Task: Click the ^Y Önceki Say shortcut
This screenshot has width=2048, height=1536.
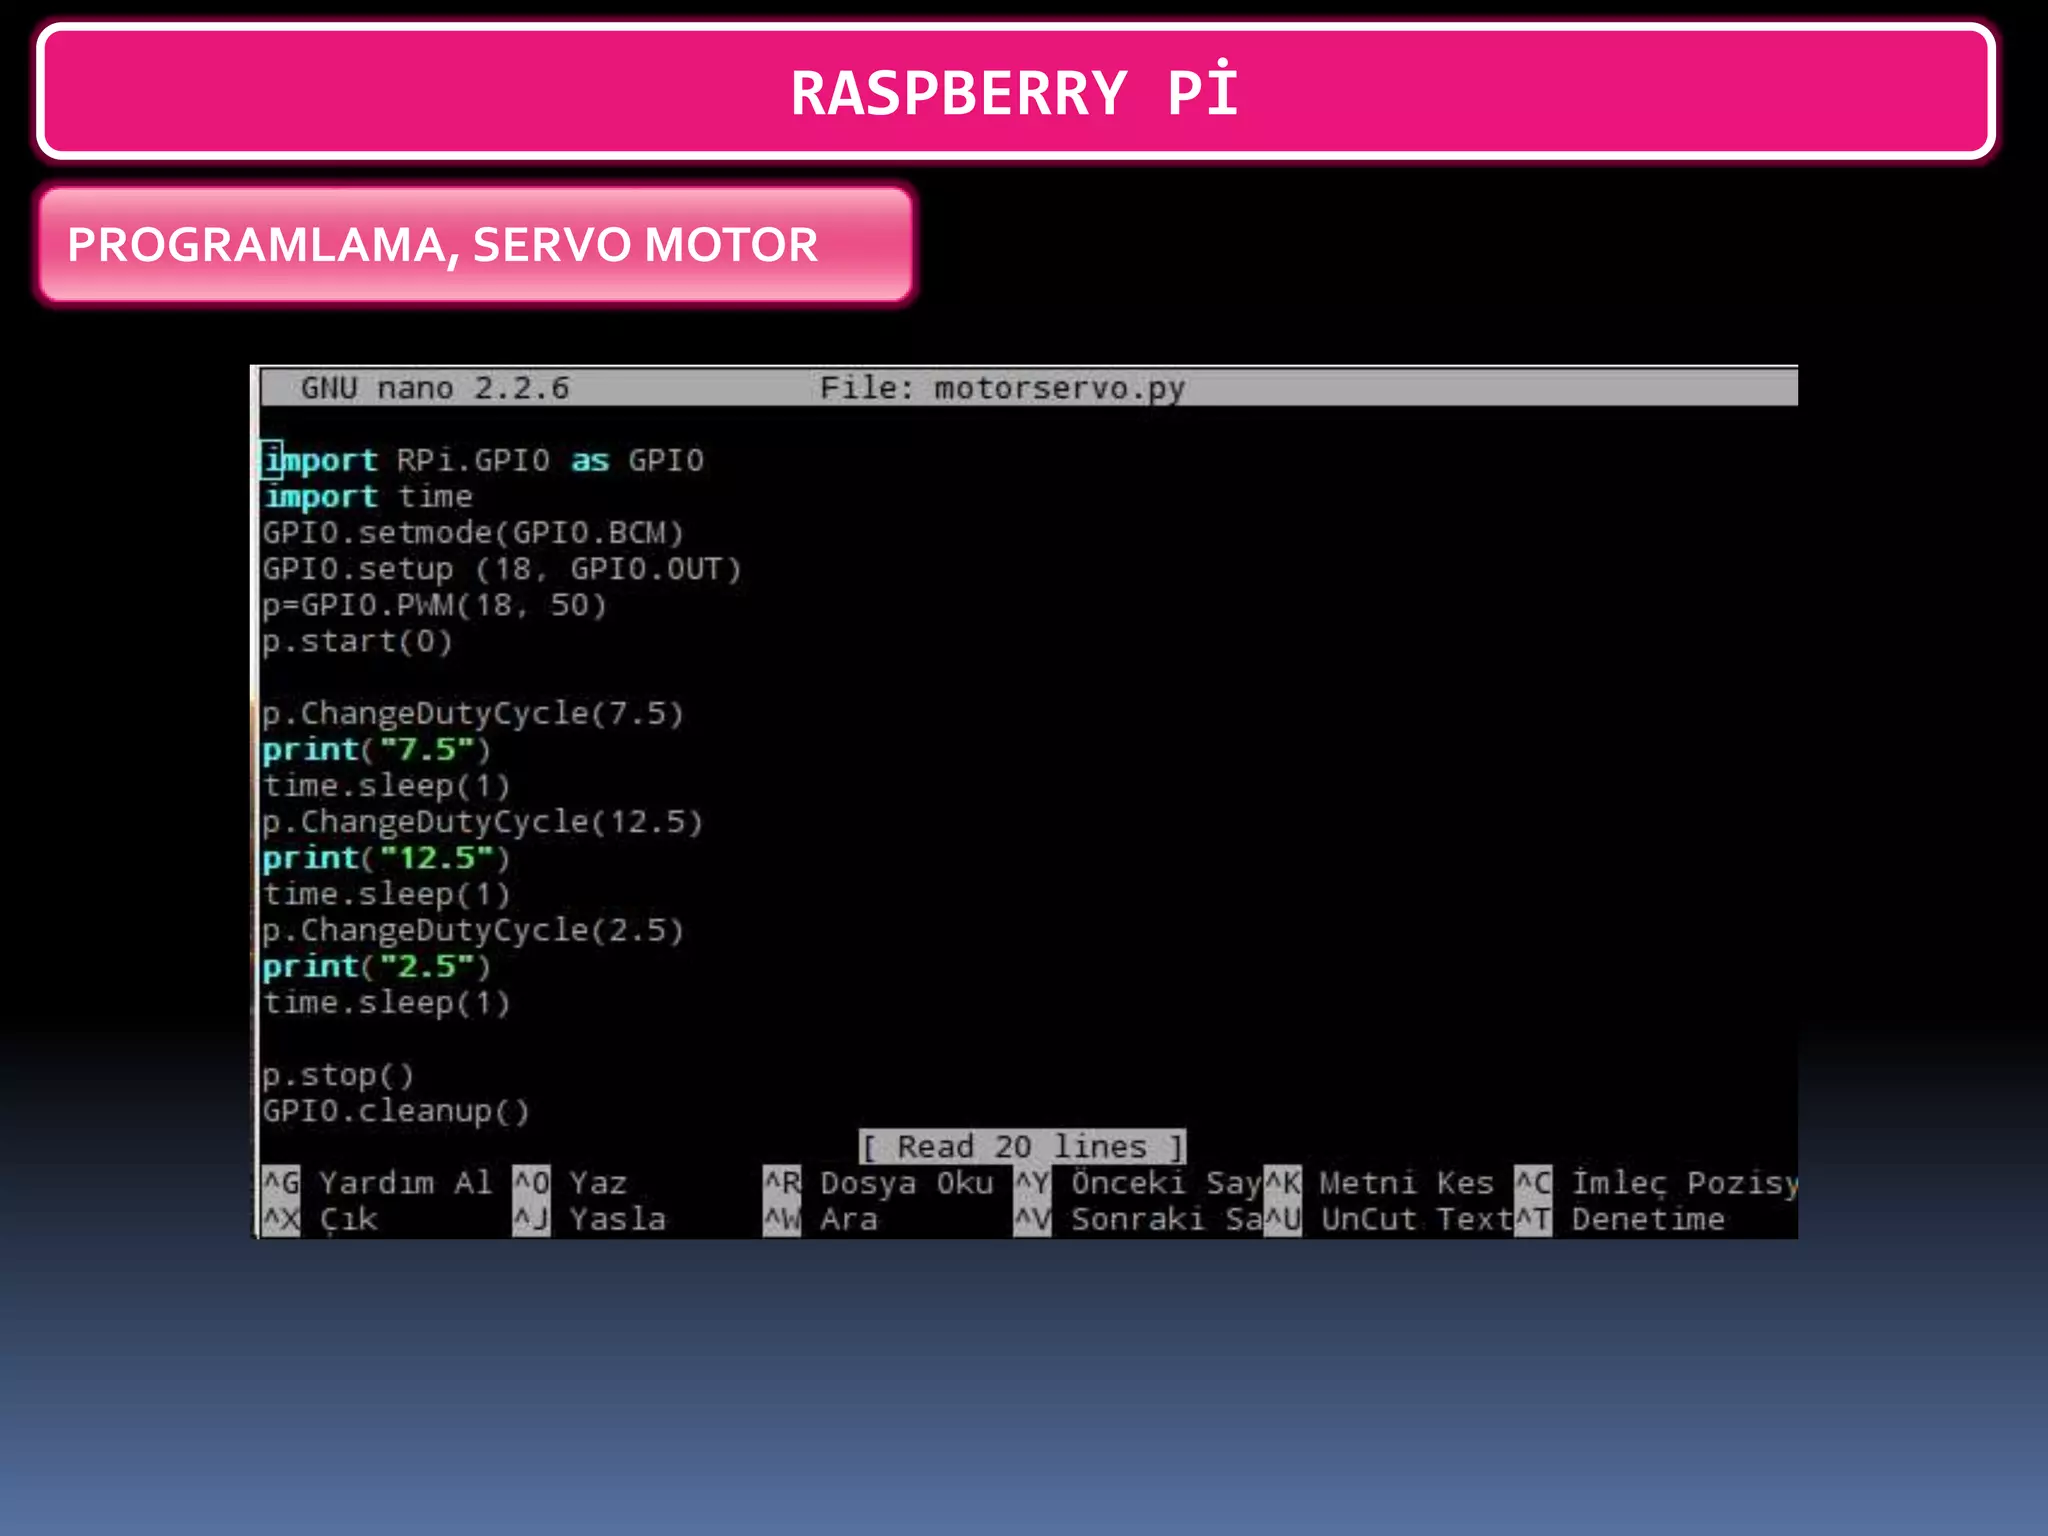Action: 1138,1183
